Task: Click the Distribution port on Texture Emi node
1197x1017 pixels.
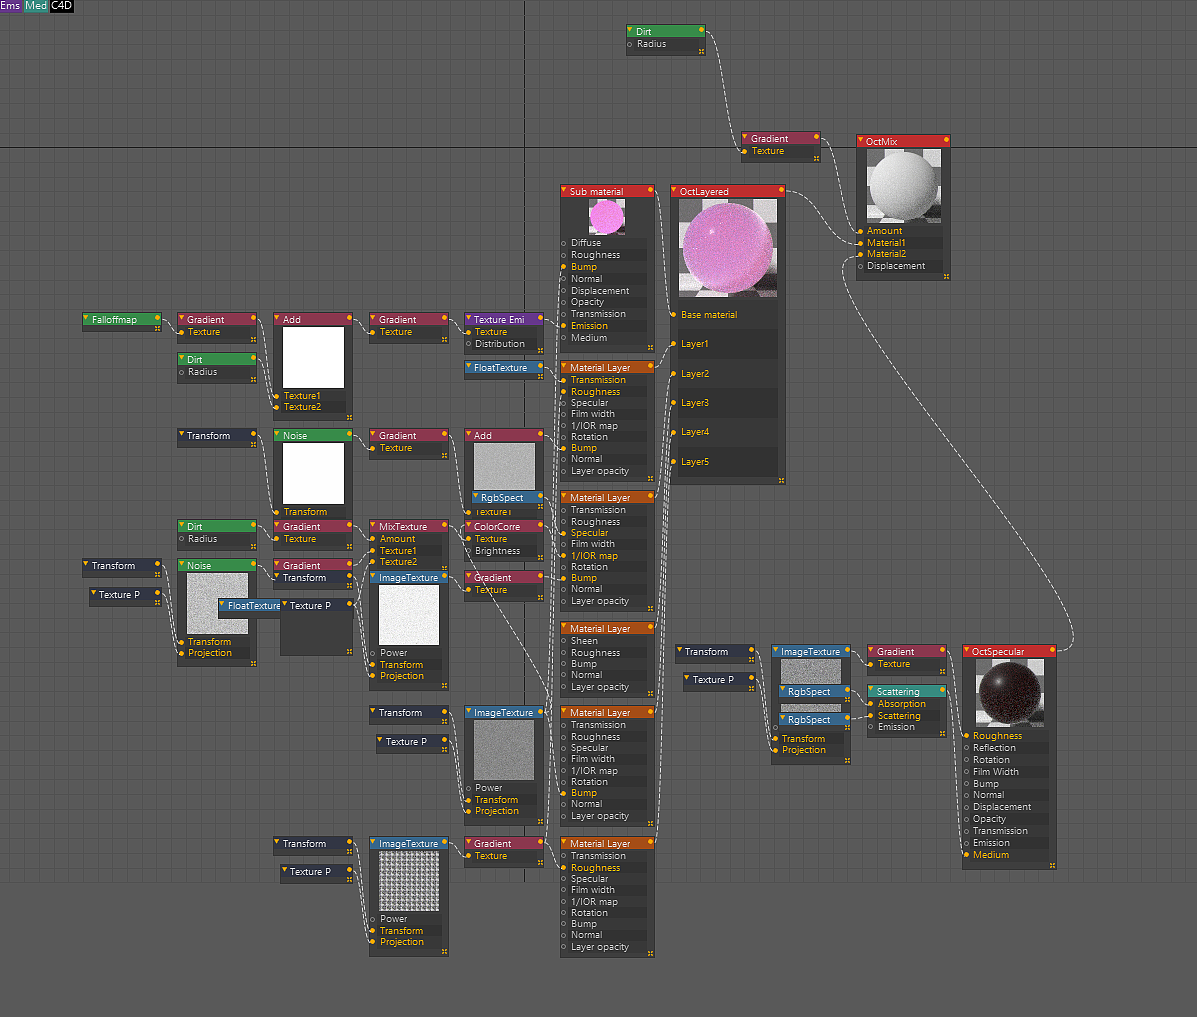Action: (469, 344)
